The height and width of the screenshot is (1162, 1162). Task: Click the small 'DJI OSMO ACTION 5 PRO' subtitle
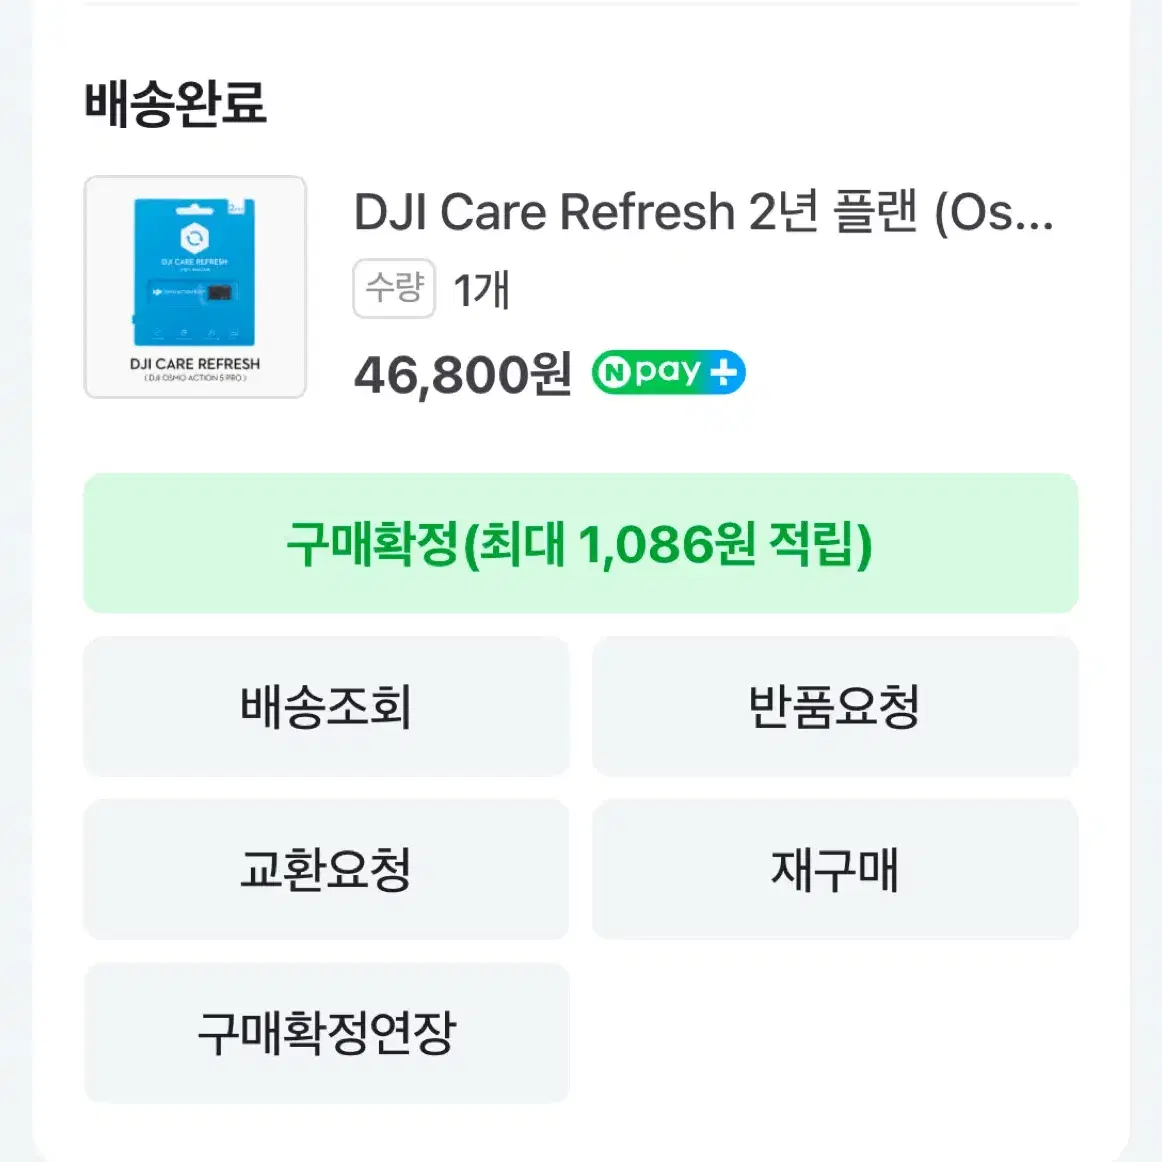[195, 378]
